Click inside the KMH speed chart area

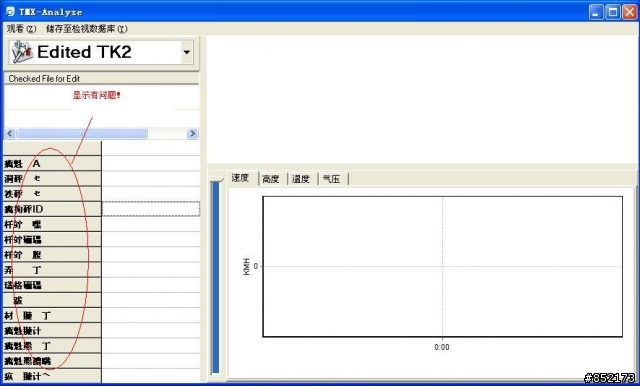442,267
